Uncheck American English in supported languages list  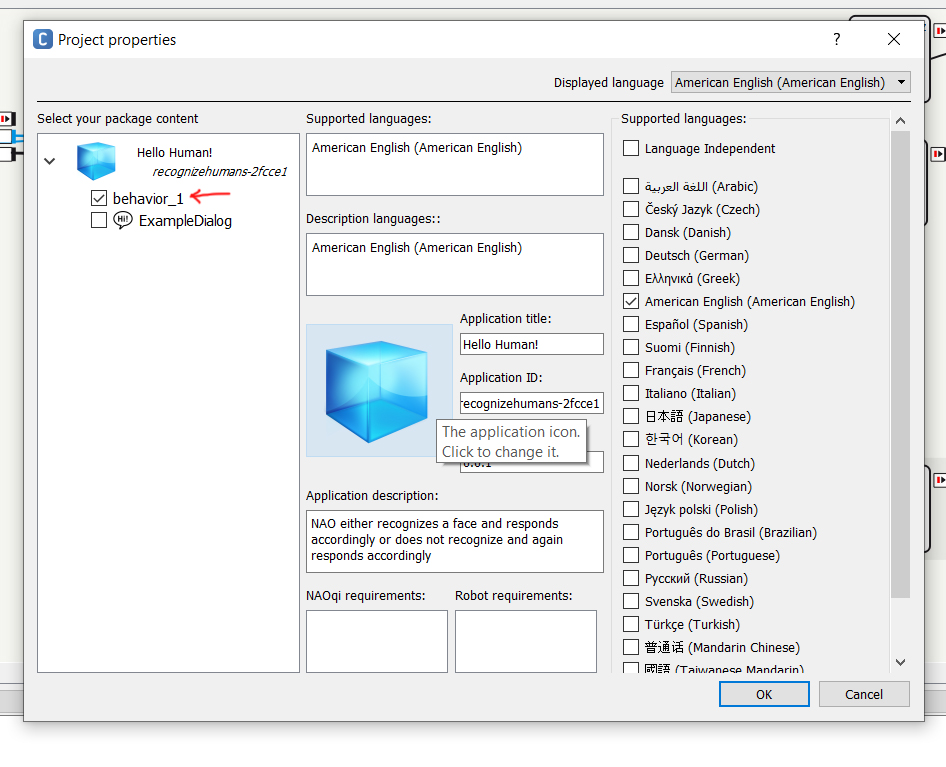coord(630,301)
